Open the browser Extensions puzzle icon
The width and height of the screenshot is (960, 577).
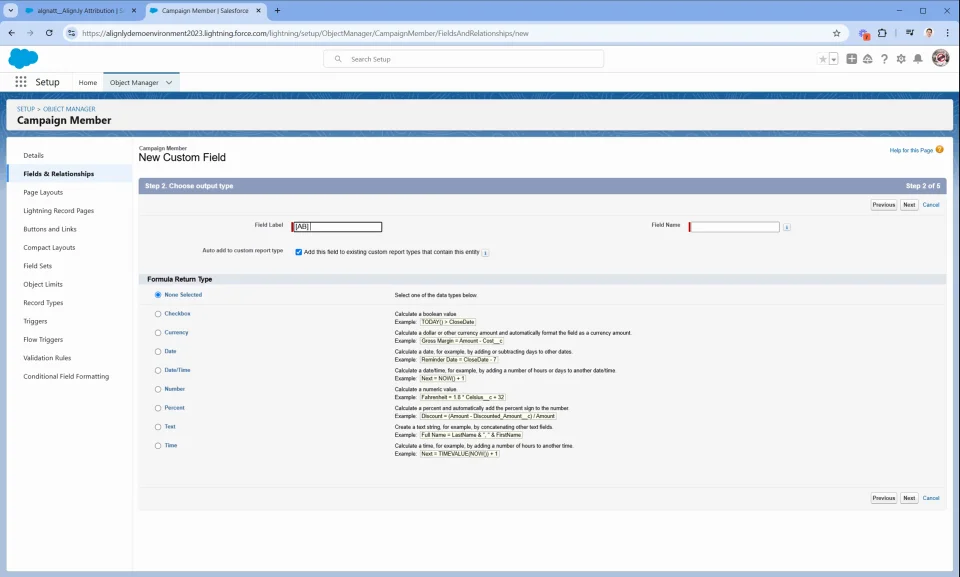coord(882,33)
